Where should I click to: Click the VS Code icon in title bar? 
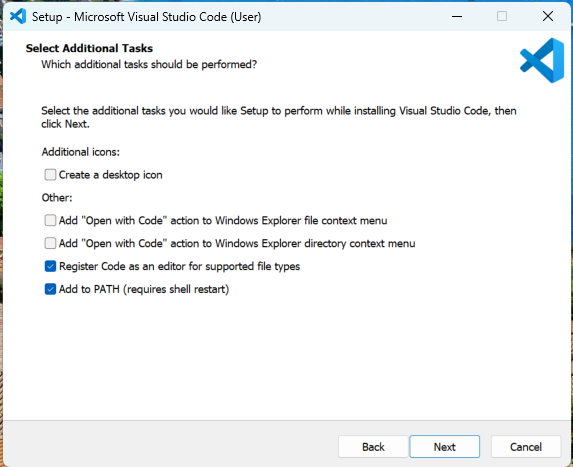pyautogui.click(x=18, y=16)
